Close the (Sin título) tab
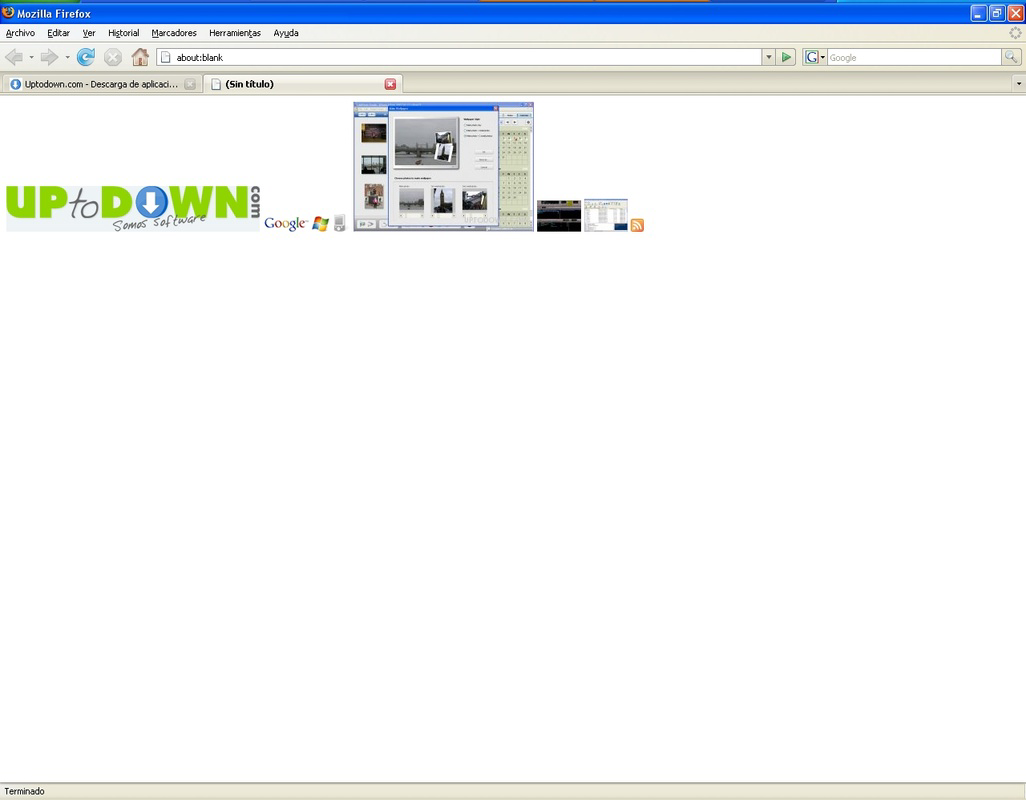 click(390, 84)
